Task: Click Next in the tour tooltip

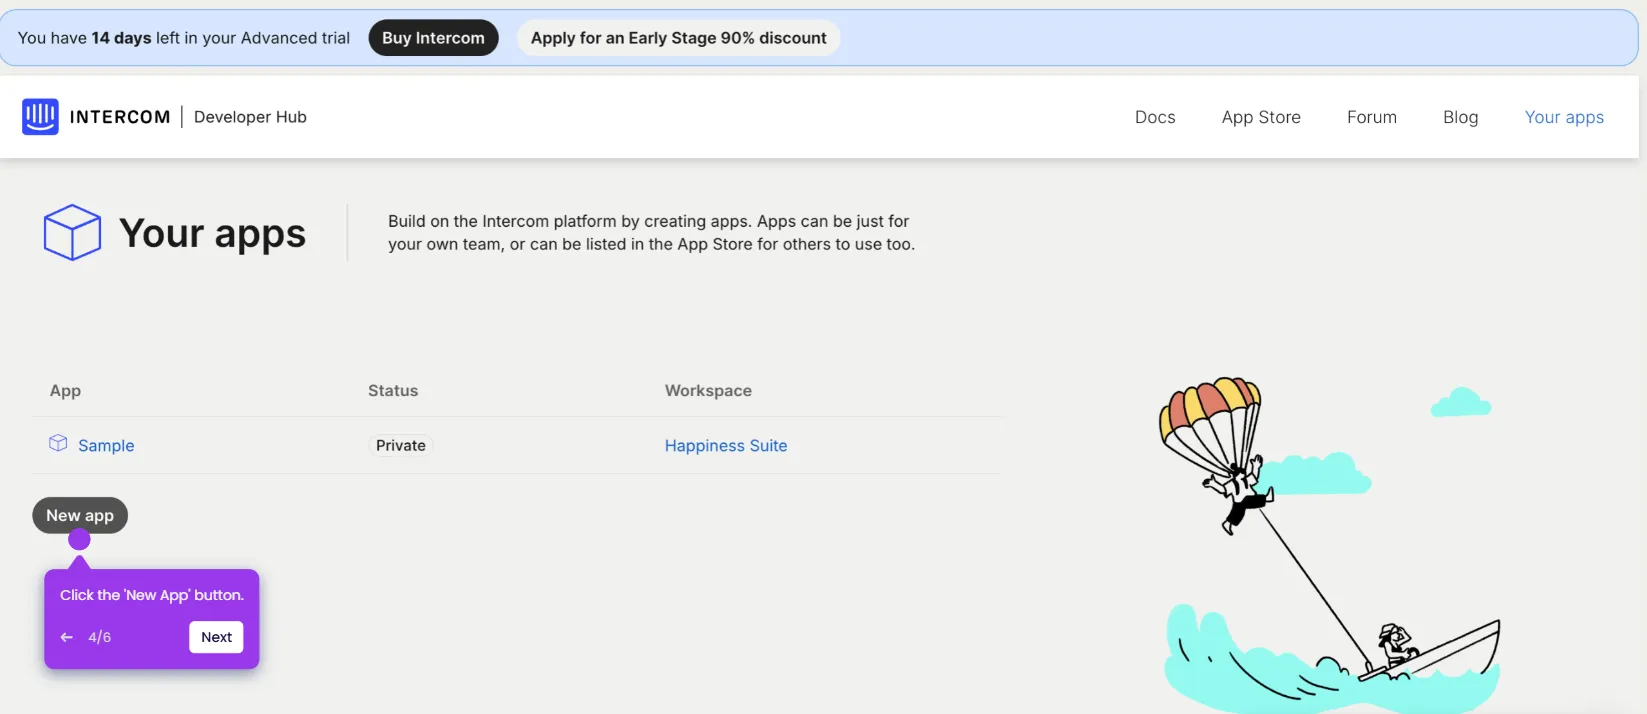Action: 216,637
